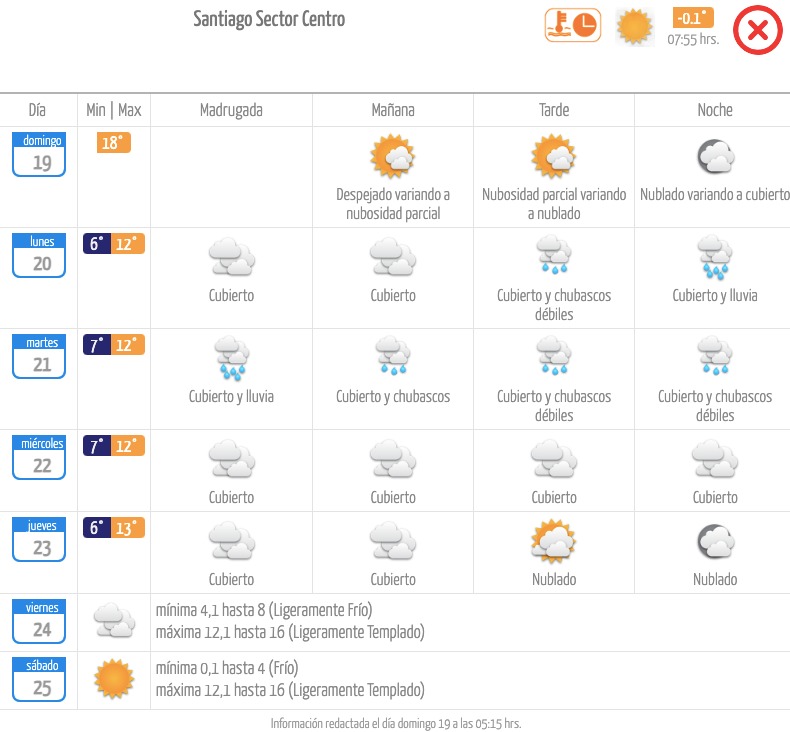This screenshot has height=732, width=790.
Task: Click Thursday's Tarde sun-cloud Nublado icon
Action: point(554,541)
